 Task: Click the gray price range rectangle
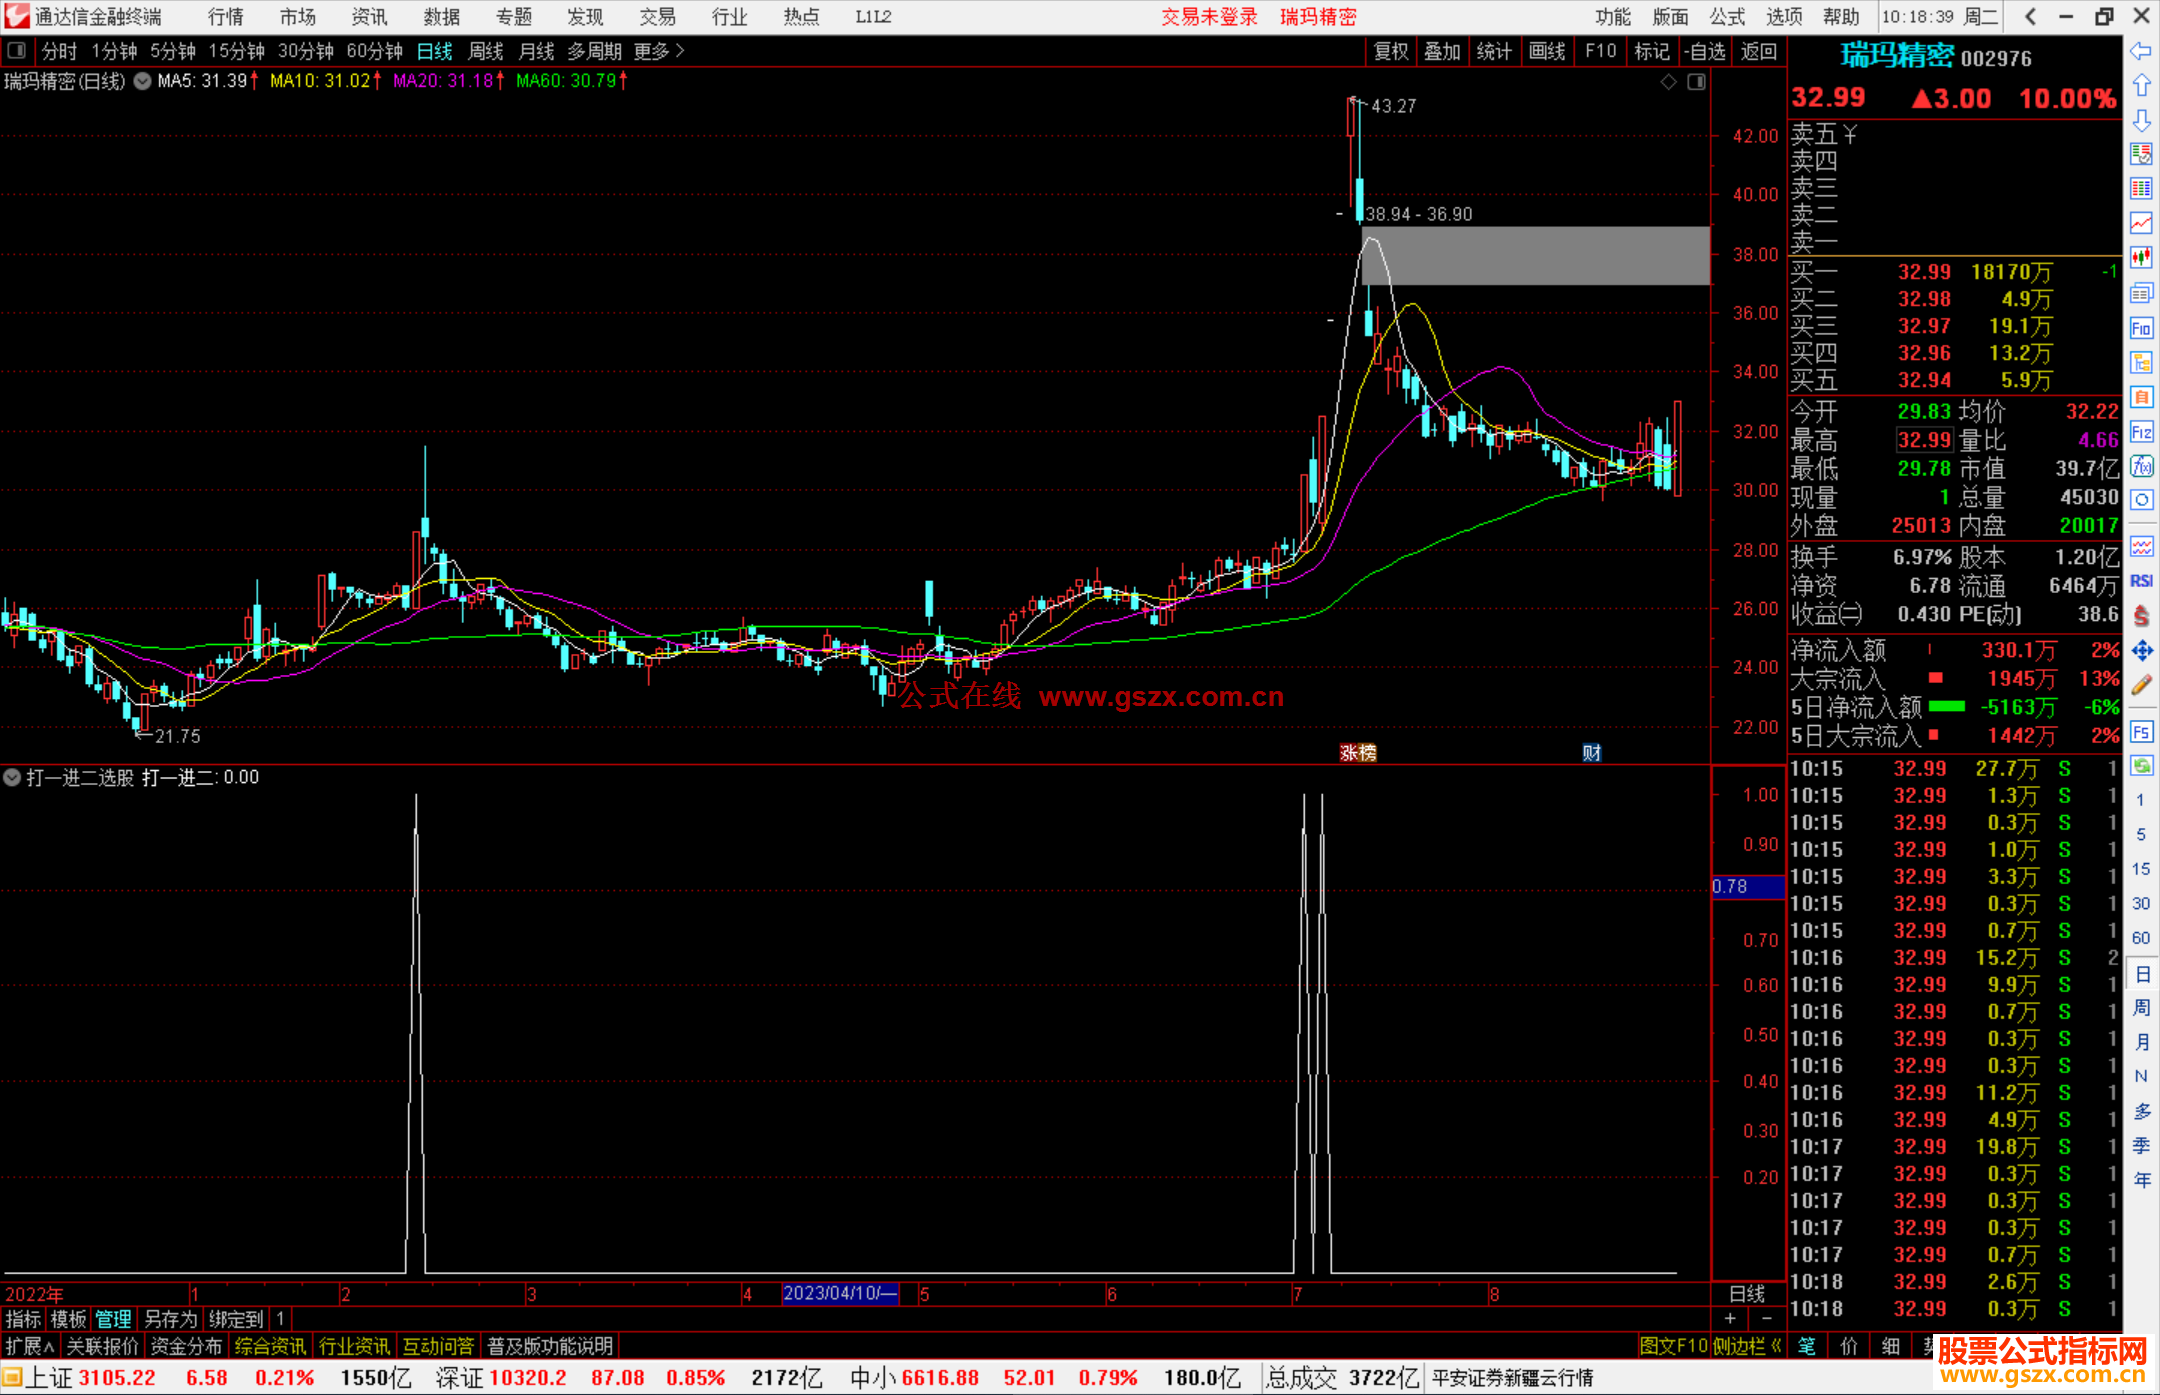(x=1535, y=256)
